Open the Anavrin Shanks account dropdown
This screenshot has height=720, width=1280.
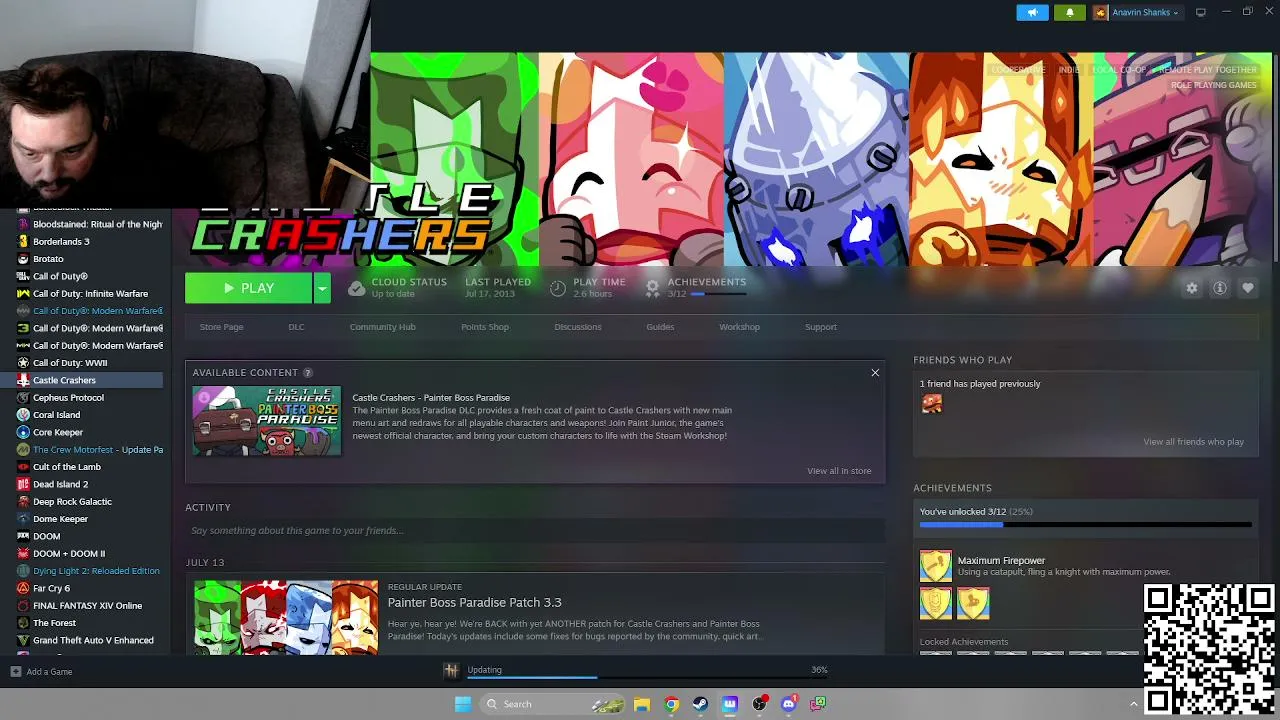pos(1145,13)
